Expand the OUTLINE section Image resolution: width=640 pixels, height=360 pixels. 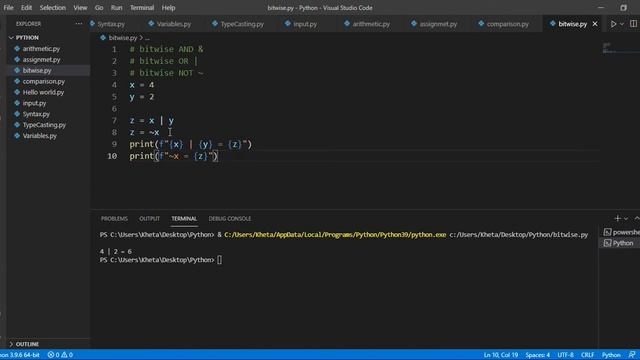[27, 344]
